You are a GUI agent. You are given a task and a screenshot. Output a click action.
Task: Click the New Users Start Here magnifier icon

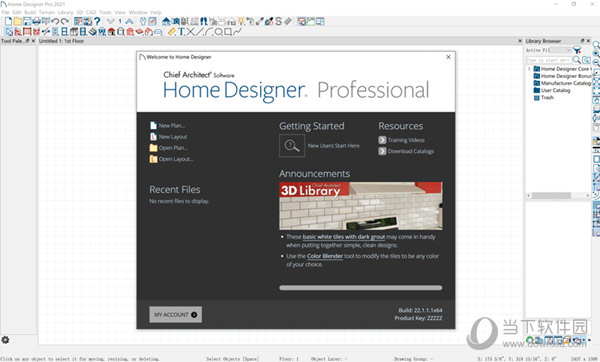click(292, 145)
